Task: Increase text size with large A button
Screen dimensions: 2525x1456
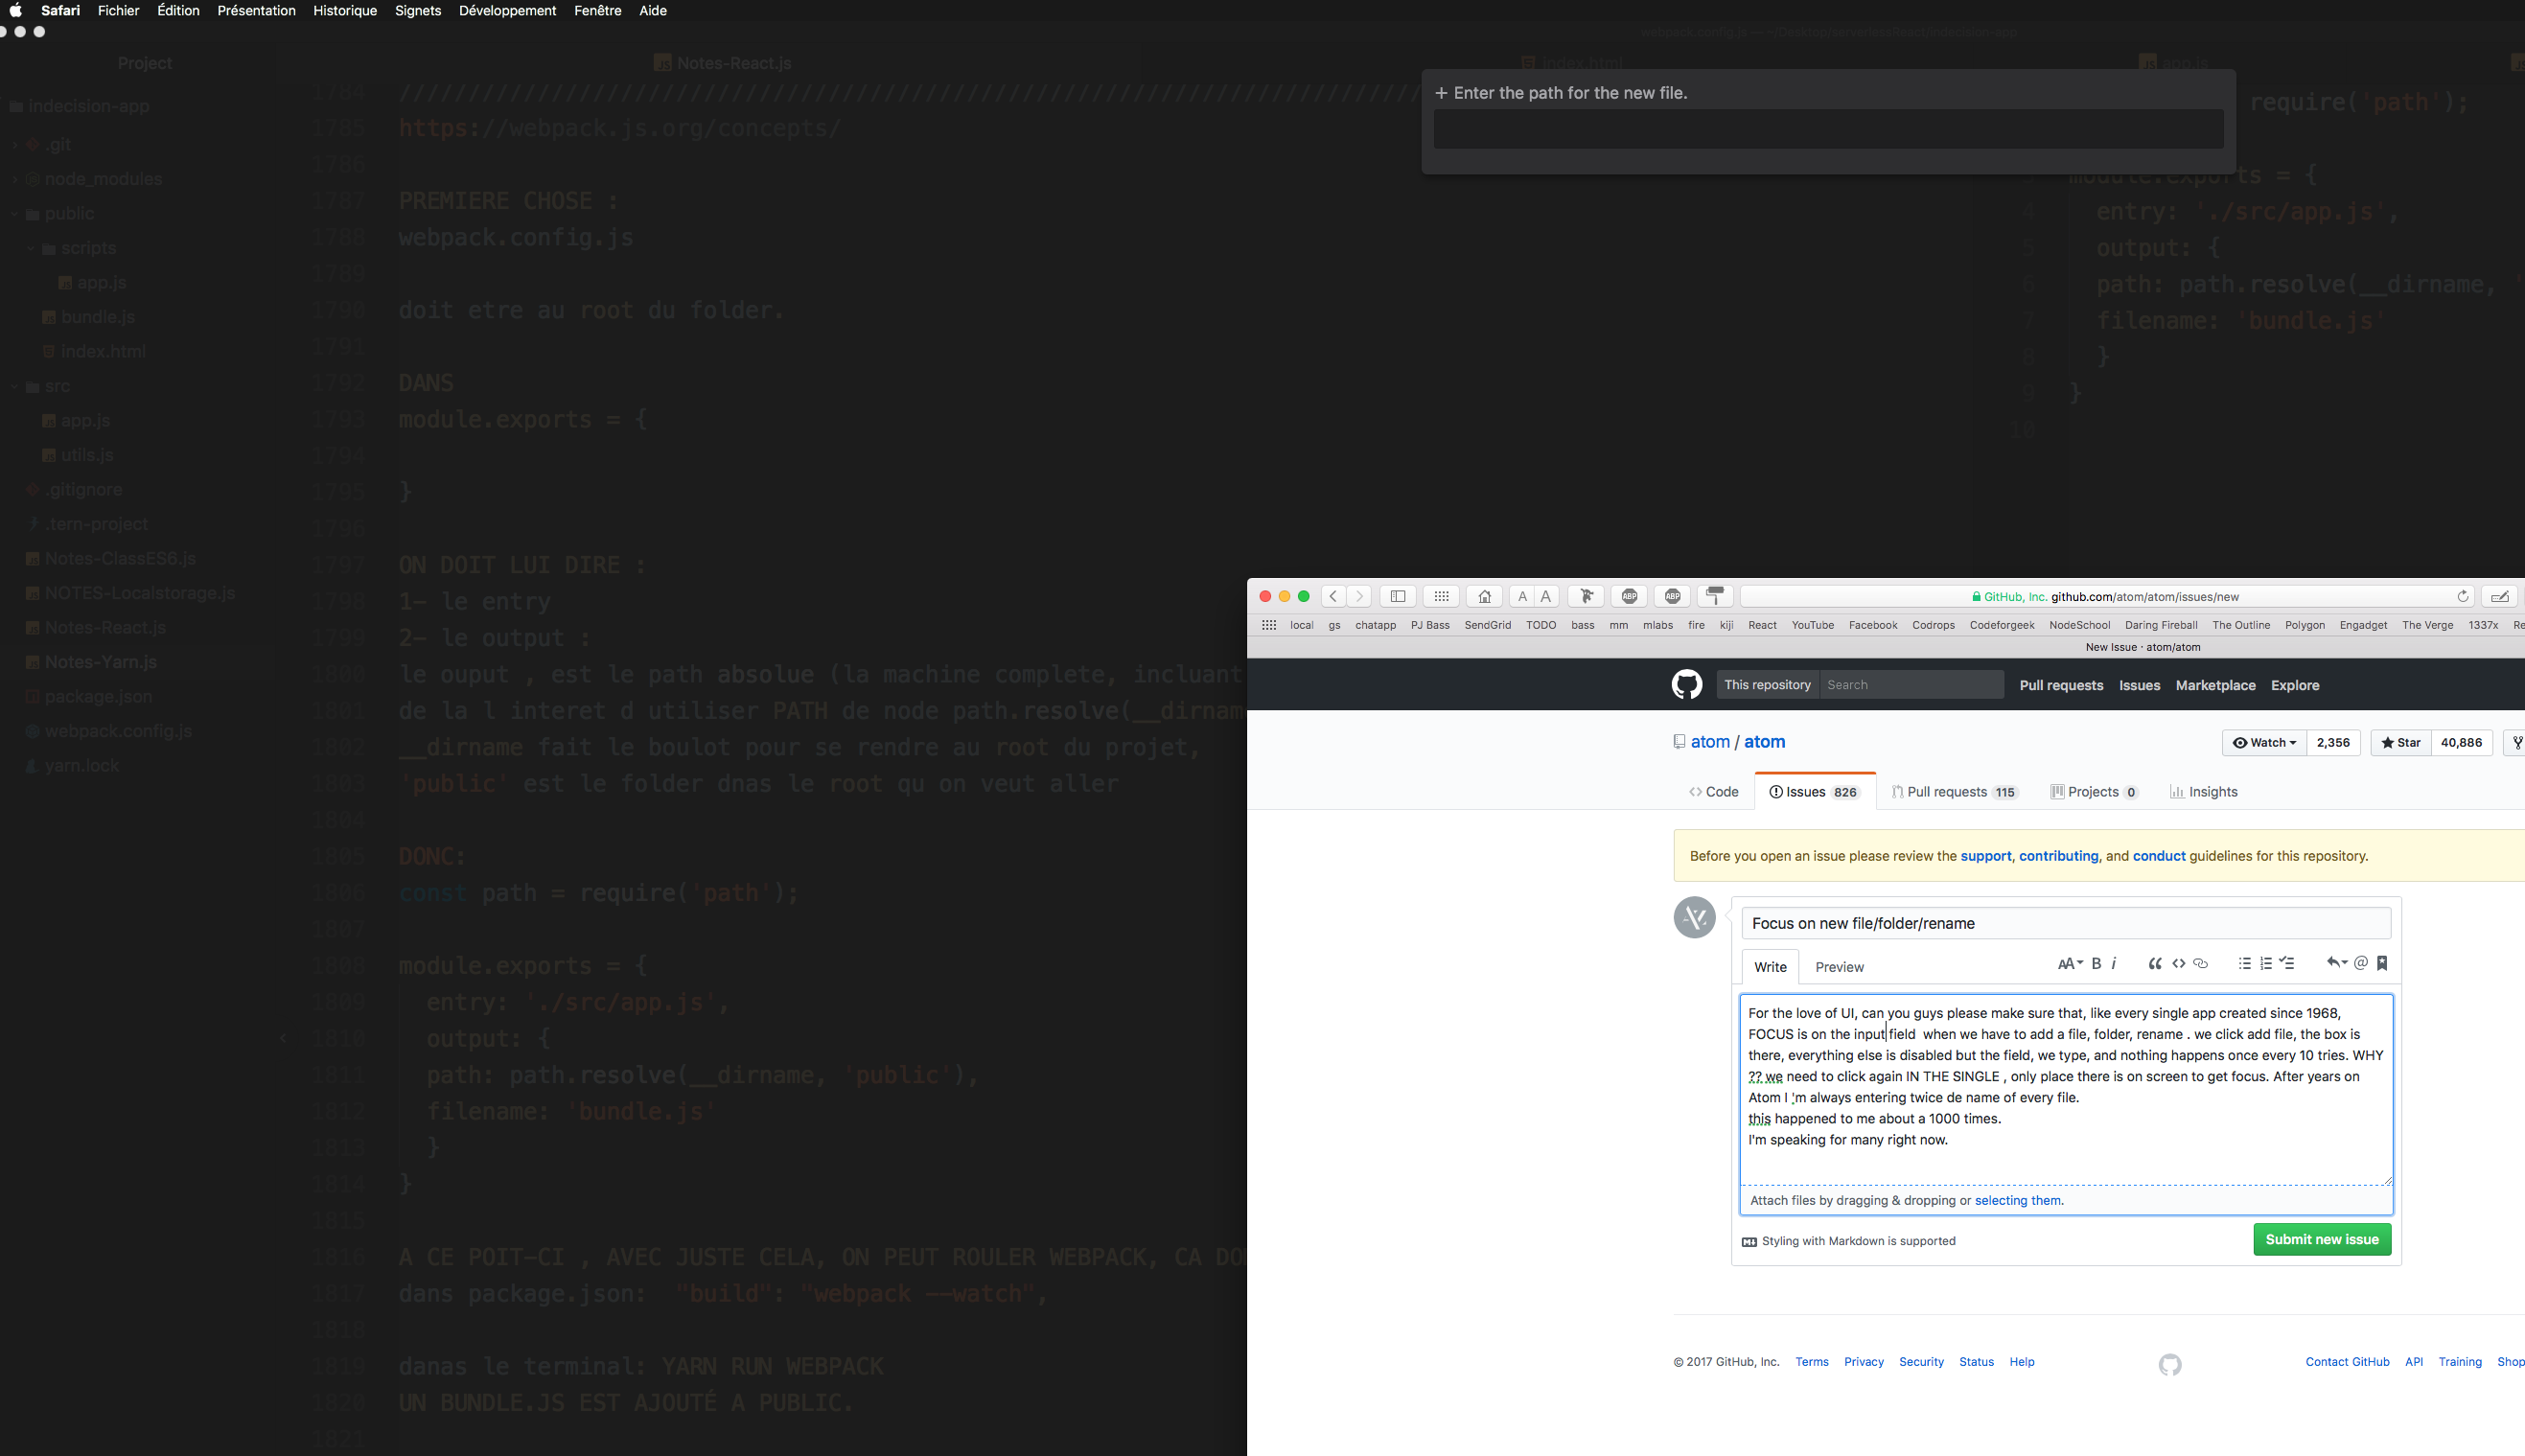Action: tap(1546, 596)
